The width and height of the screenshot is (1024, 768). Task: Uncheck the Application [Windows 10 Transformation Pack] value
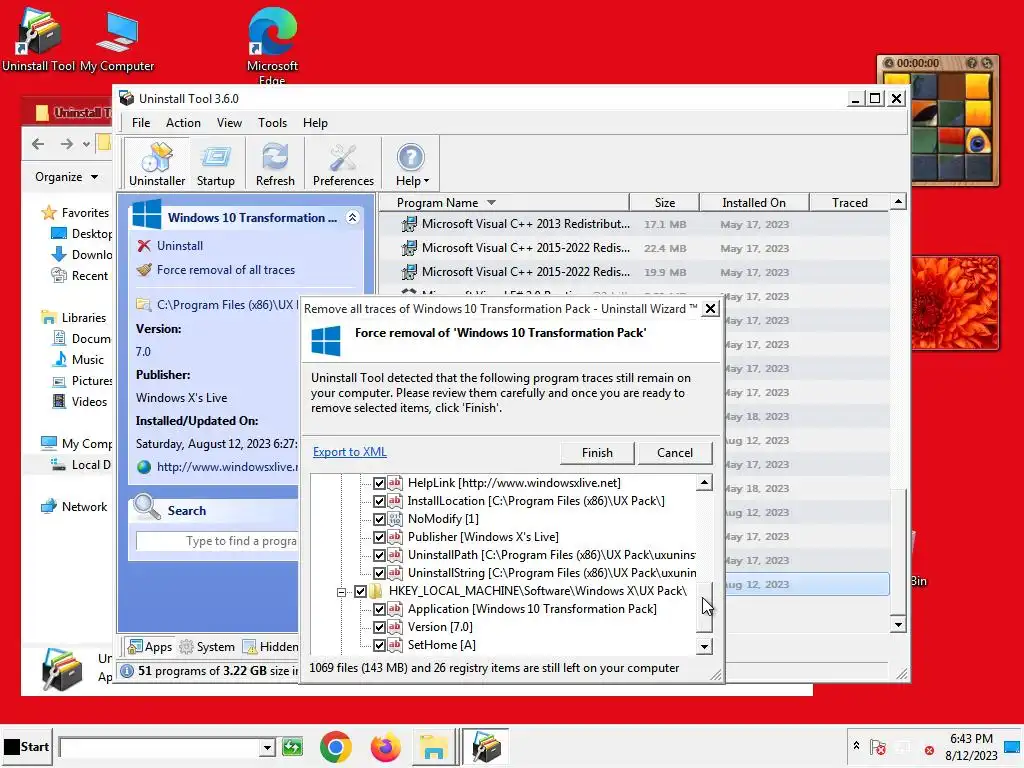point(379,609)
